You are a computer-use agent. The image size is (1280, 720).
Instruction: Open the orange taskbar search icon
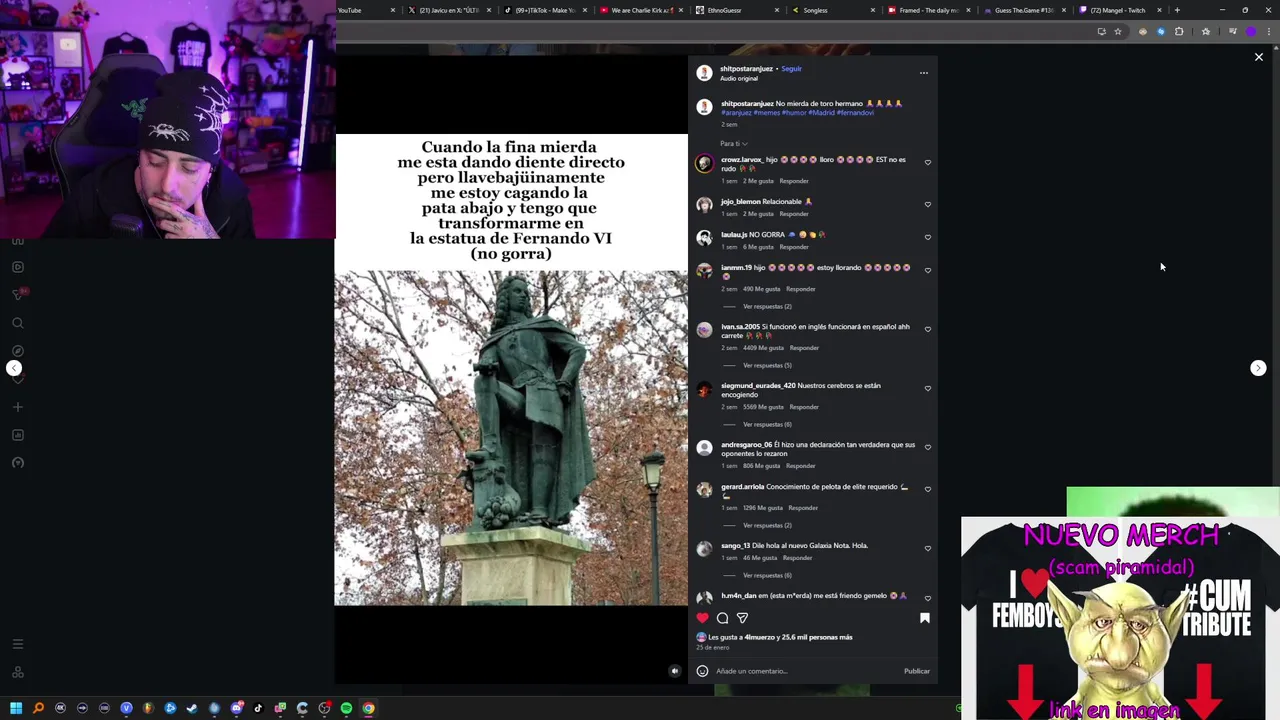[x=38, y=708]
